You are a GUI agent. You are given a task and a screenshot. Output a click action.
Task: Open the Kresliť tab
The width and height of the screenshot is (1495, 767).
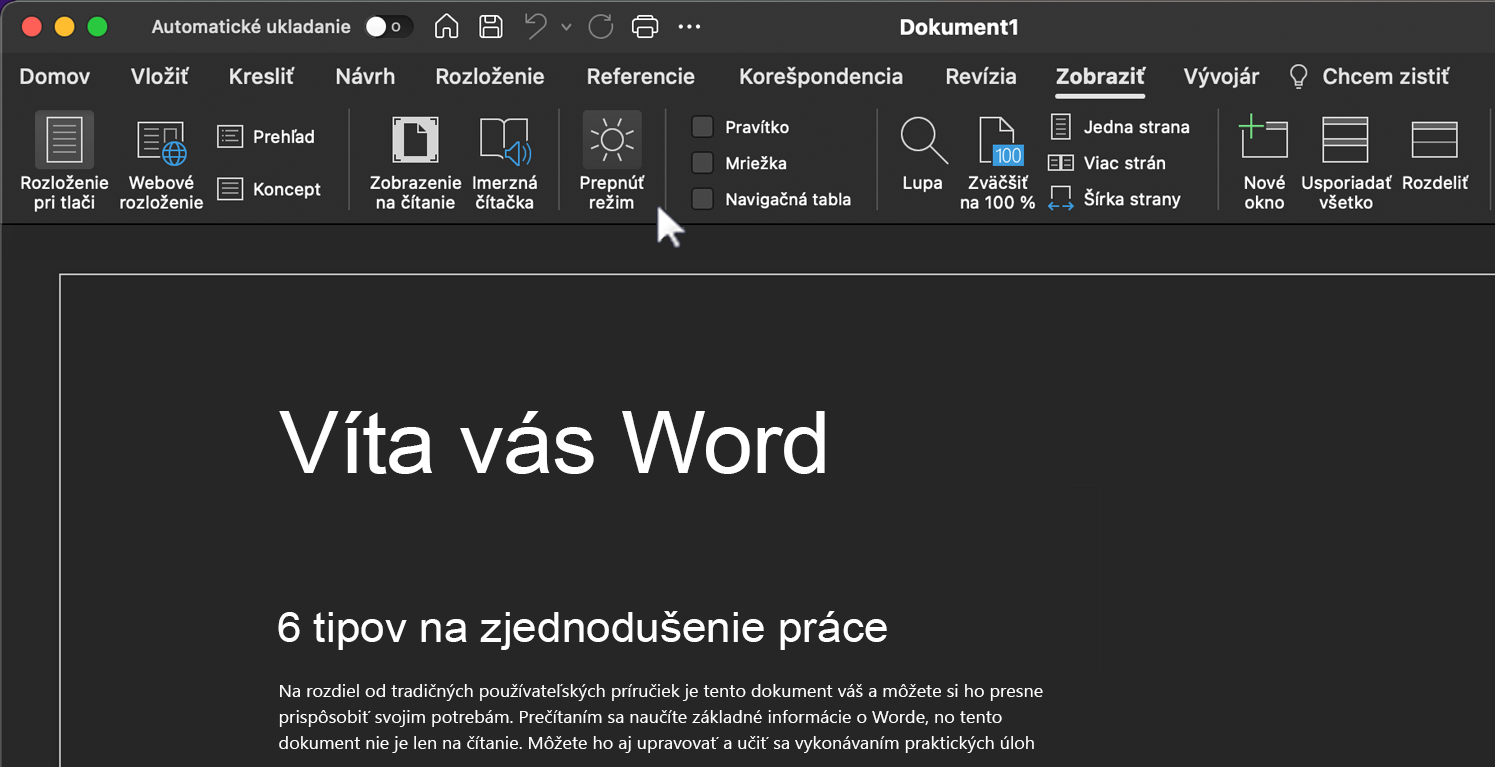262,77
